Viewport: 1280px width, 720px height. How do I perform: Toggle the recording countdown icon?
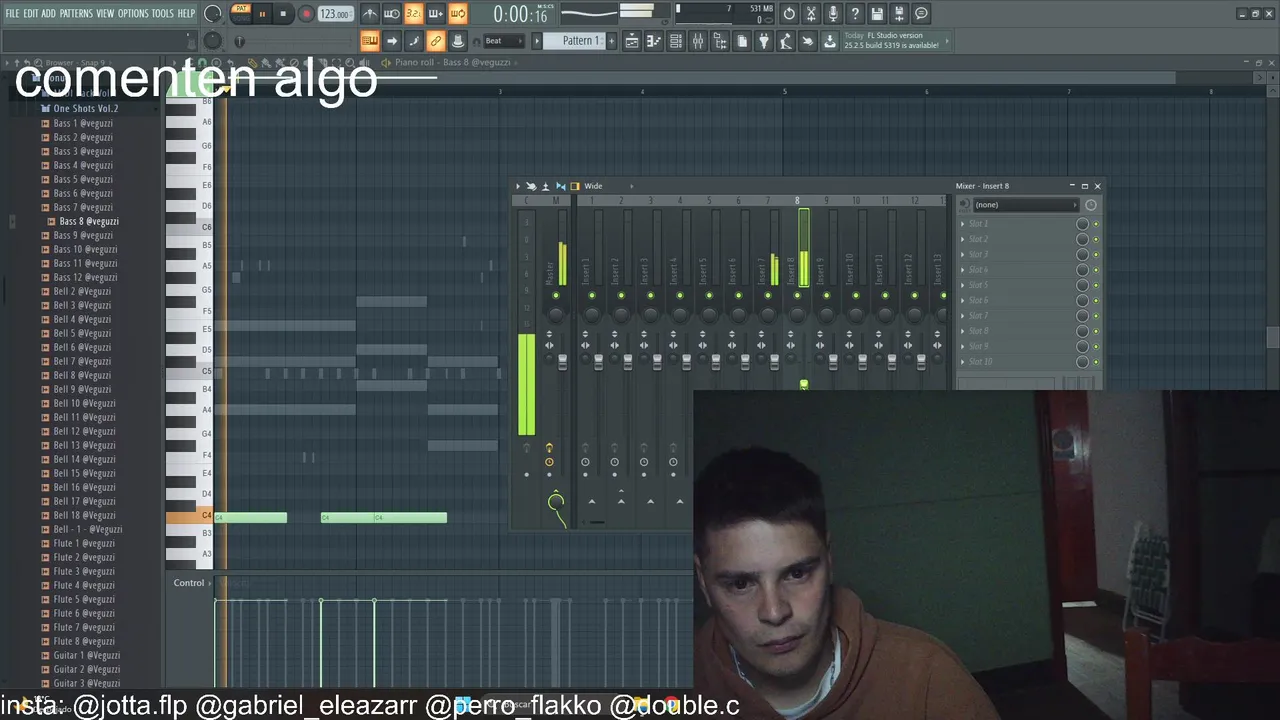coord(414,14)
